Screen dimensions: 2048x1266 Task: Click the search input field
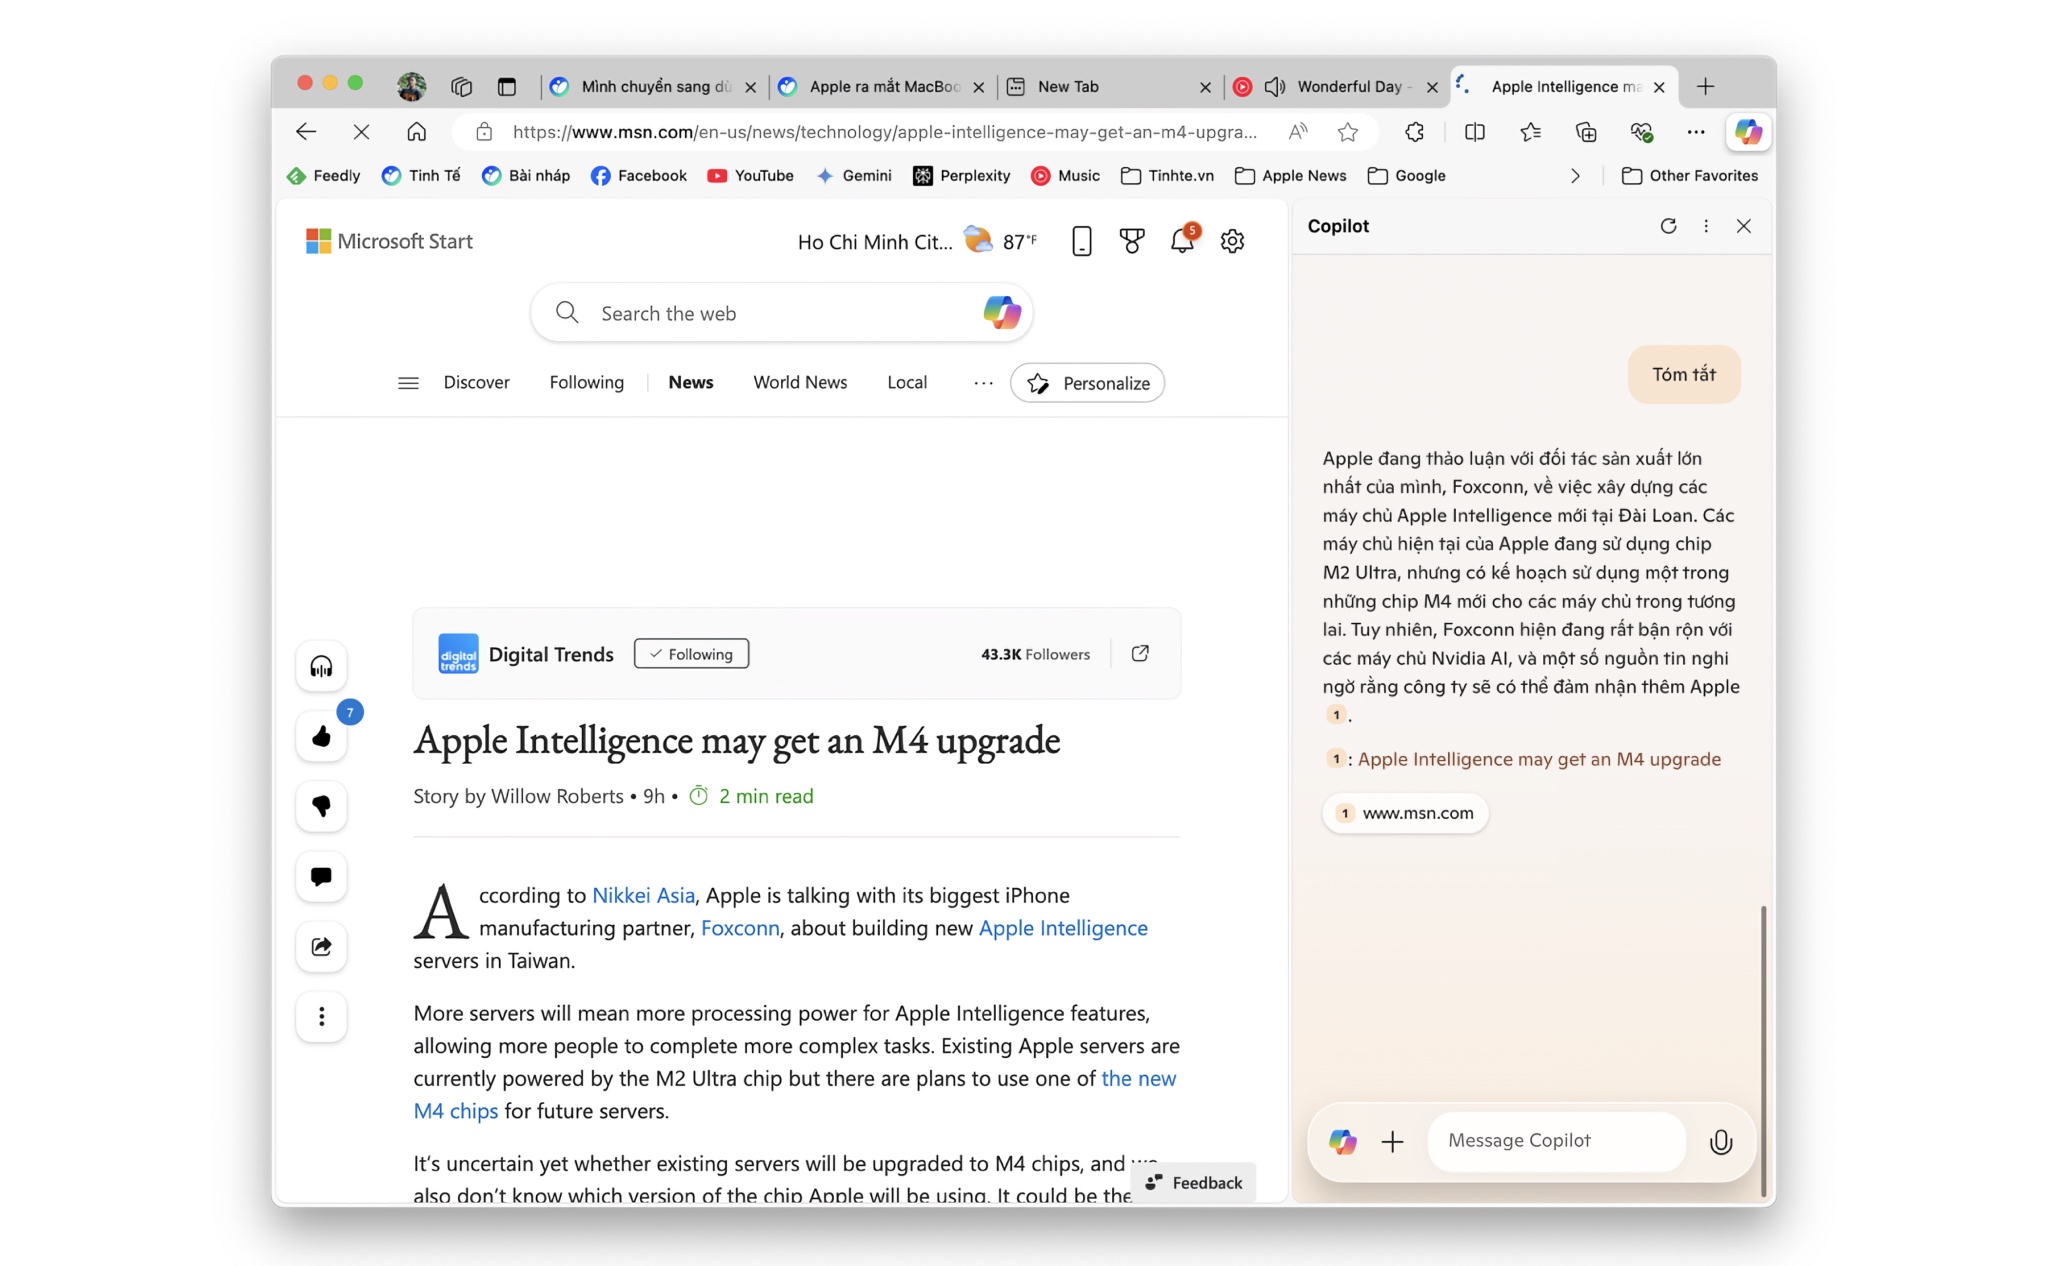point(777,312)
